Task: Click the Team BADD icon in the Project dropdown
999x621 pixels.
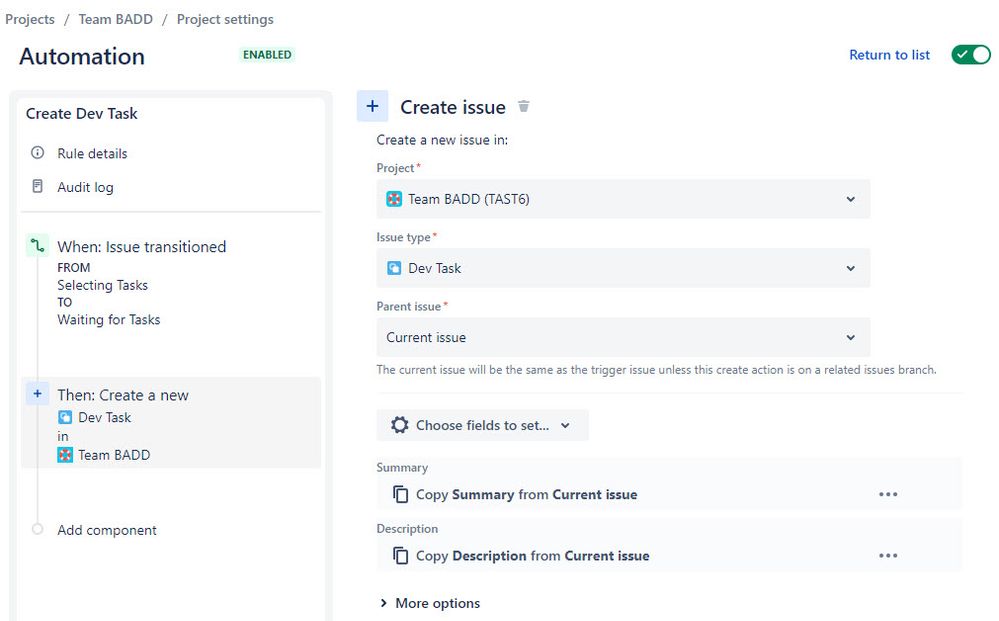Action: click(394, 199)
